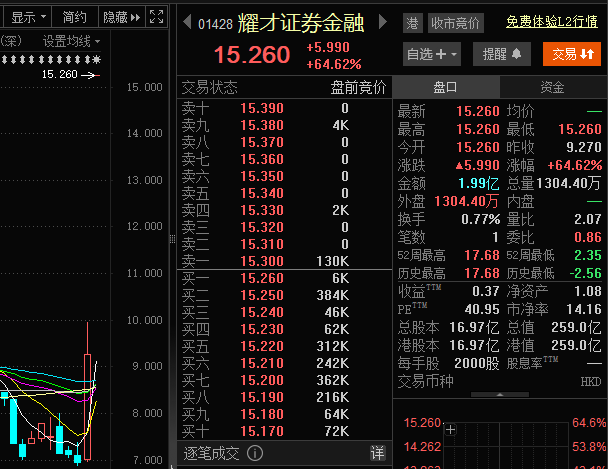
Task: Click 隐藏 to hide panel
Action: tap(122, 17)
